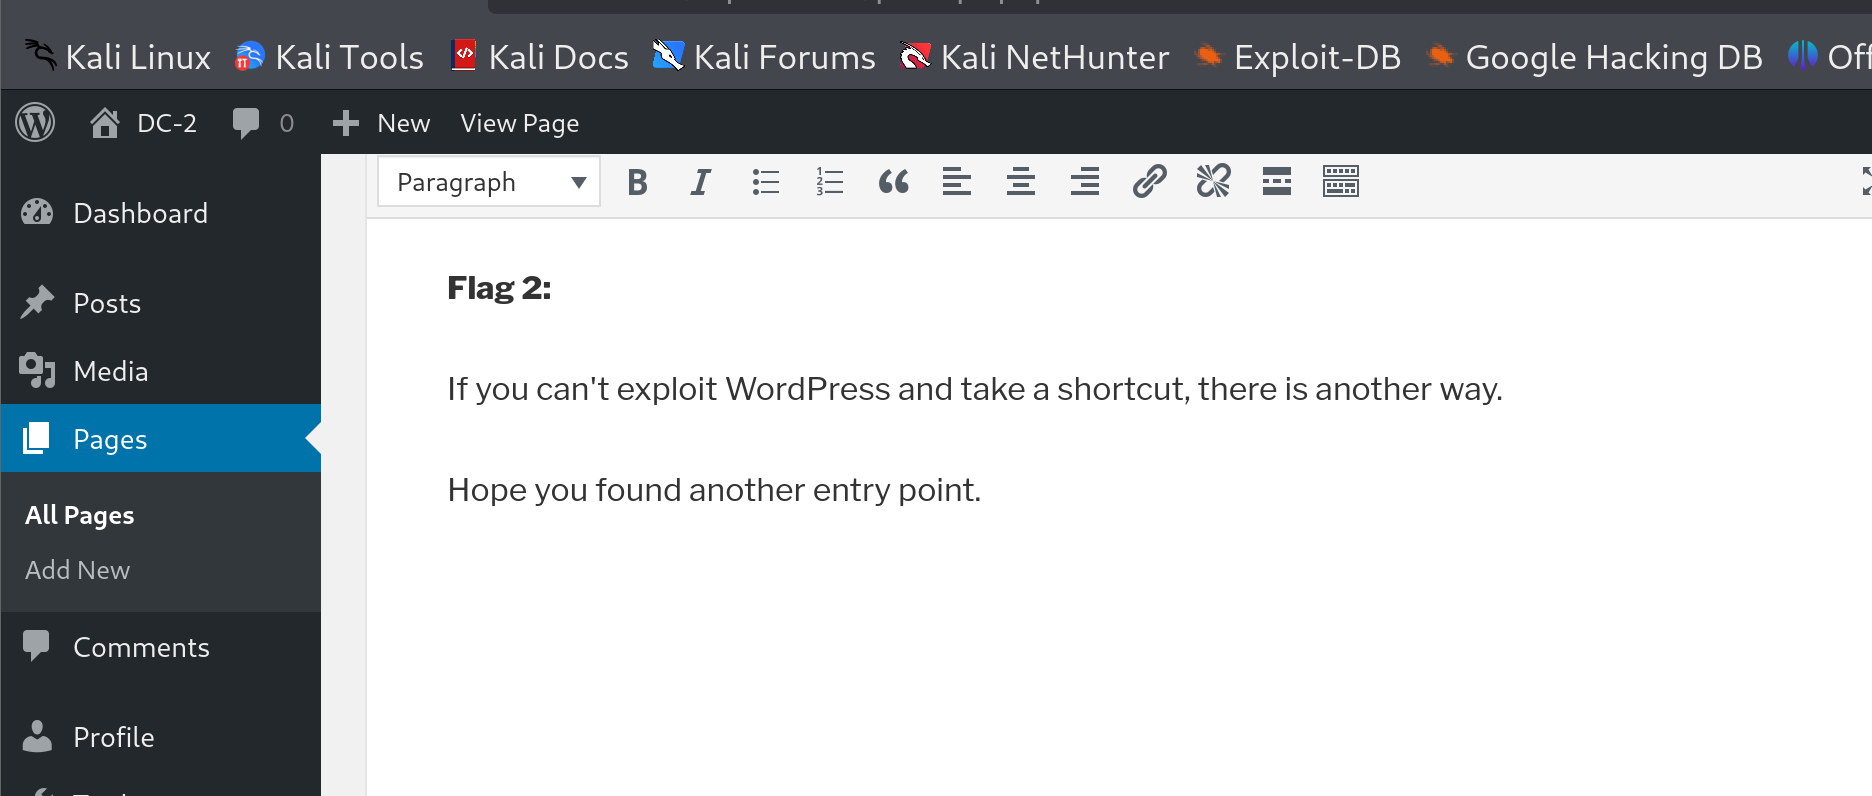This screenshot has width=1872, height=796.
Task: Align text to the right
Action: [1085, 182]
